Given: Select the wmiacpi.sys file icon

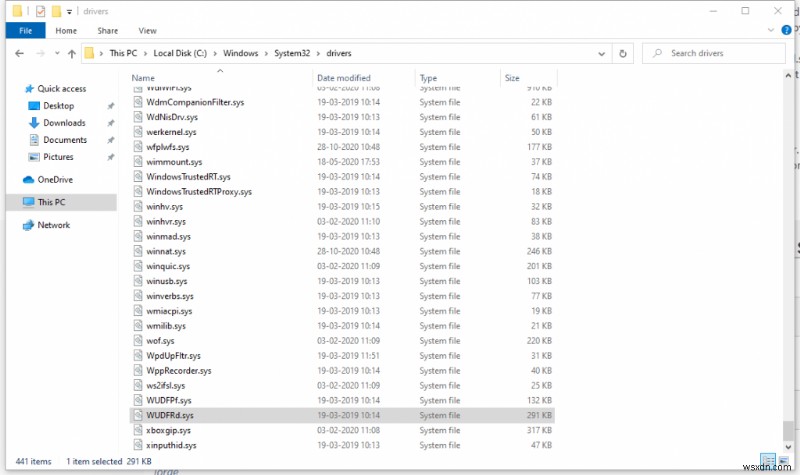Looking at the screenshot, I should [x=138, y=311].
